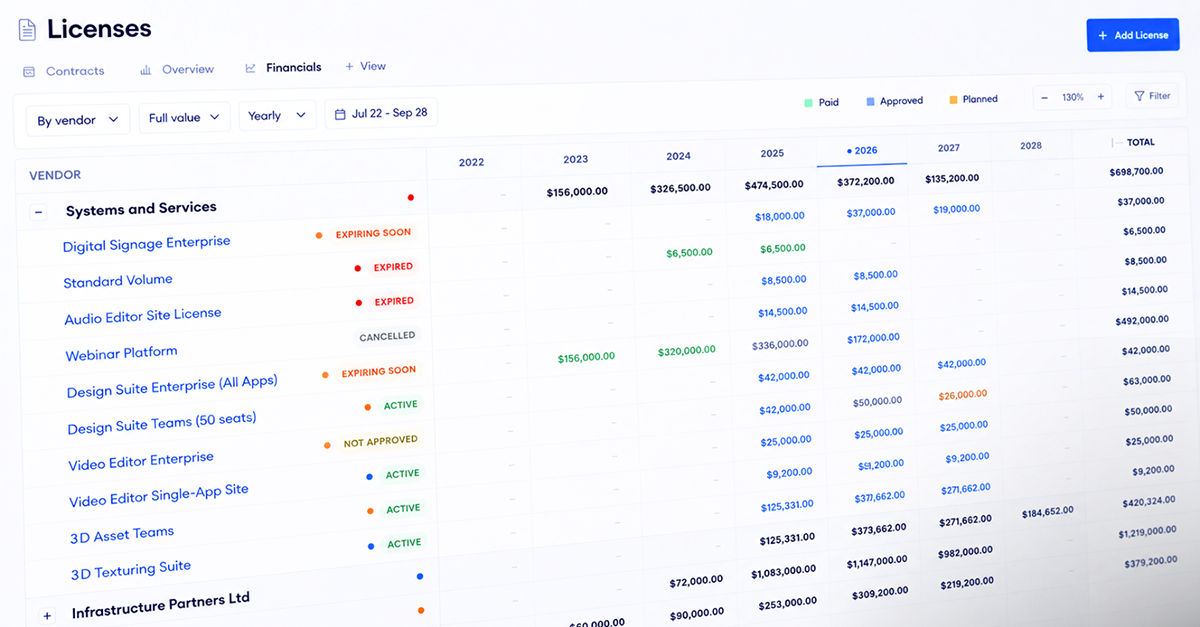Image resolution: width=1200 pixels, height=627 pixels.
Task: Click the $1,219,000.00 total cell
Action: coord(1147,531)
